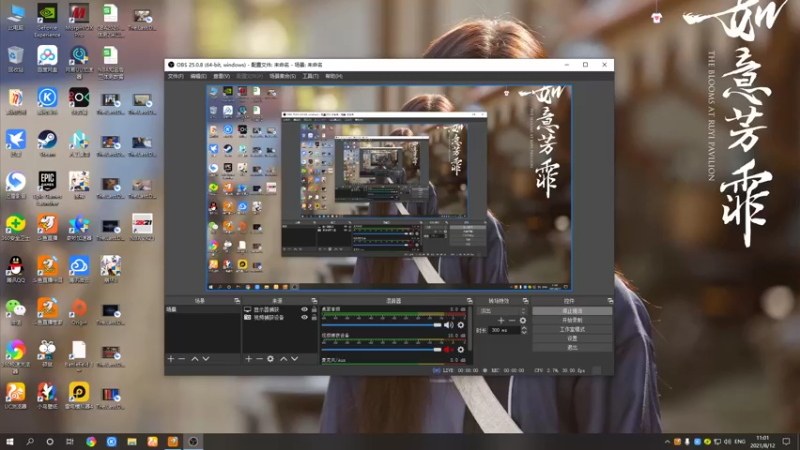Pop out the Scene Transitions dock using its header icon

pyautogui.click(x=526, y=301)
